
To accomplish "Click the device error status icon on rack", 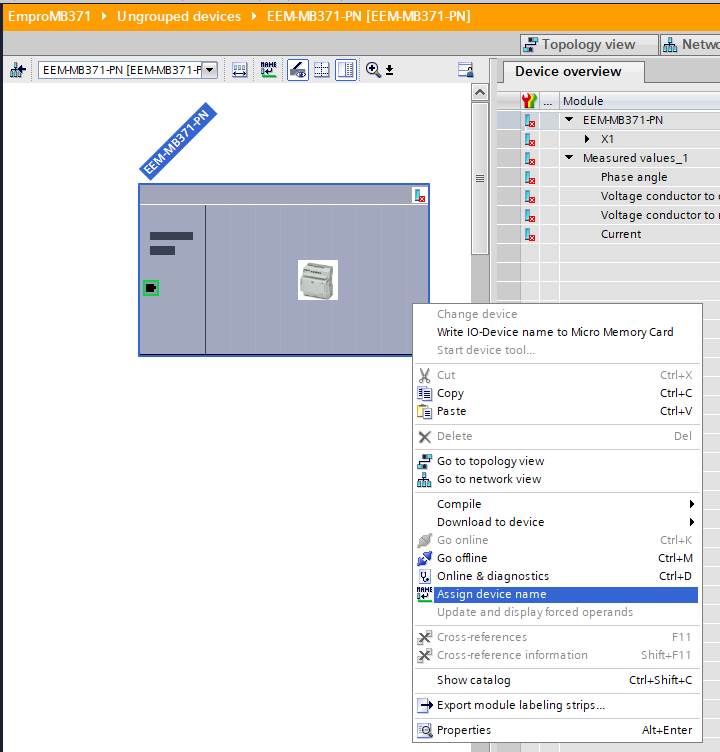I will [420, 196].
